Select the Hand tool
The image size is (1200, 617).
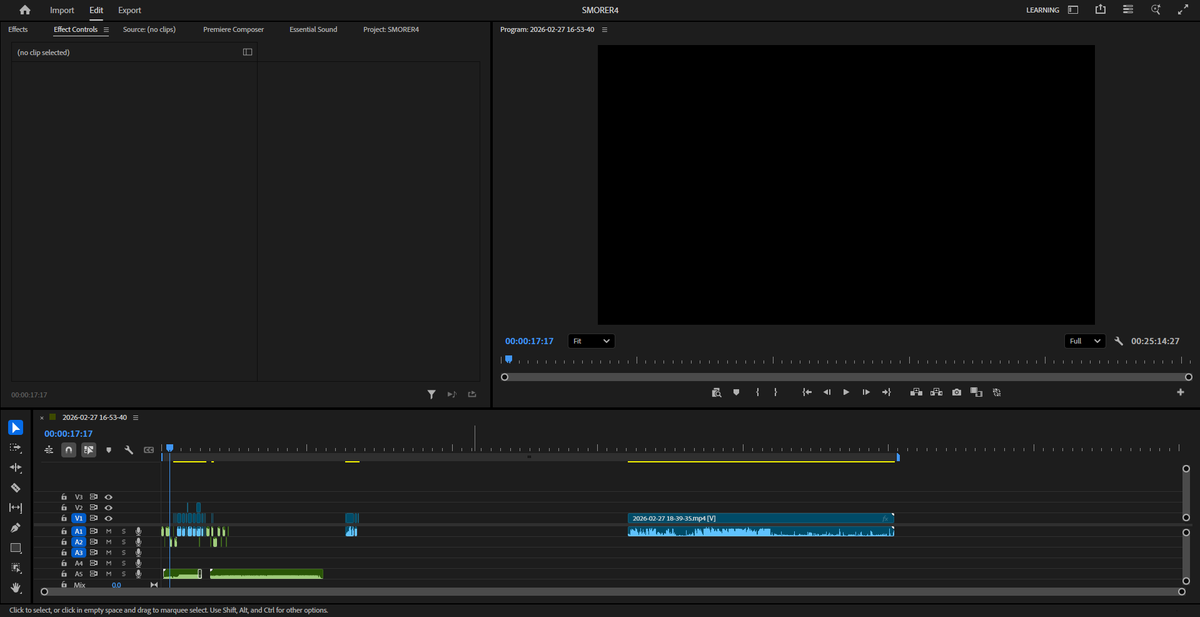[x=15, y=588]
